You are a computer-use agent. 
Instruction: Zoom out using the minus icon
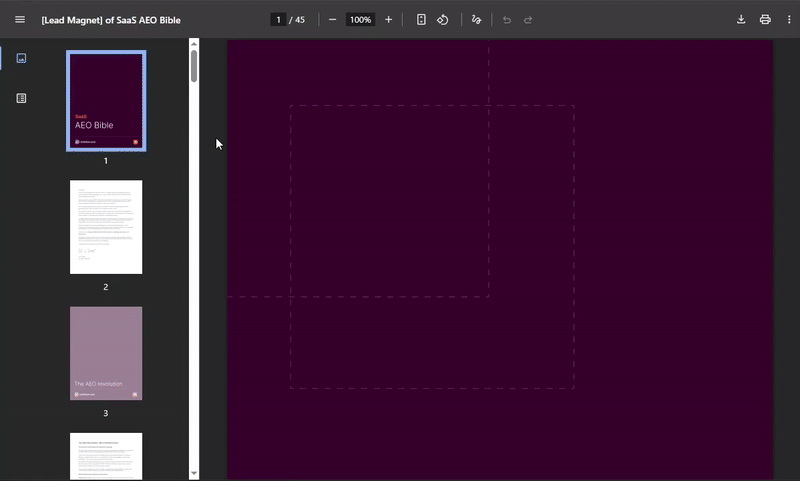coord(332,20)
